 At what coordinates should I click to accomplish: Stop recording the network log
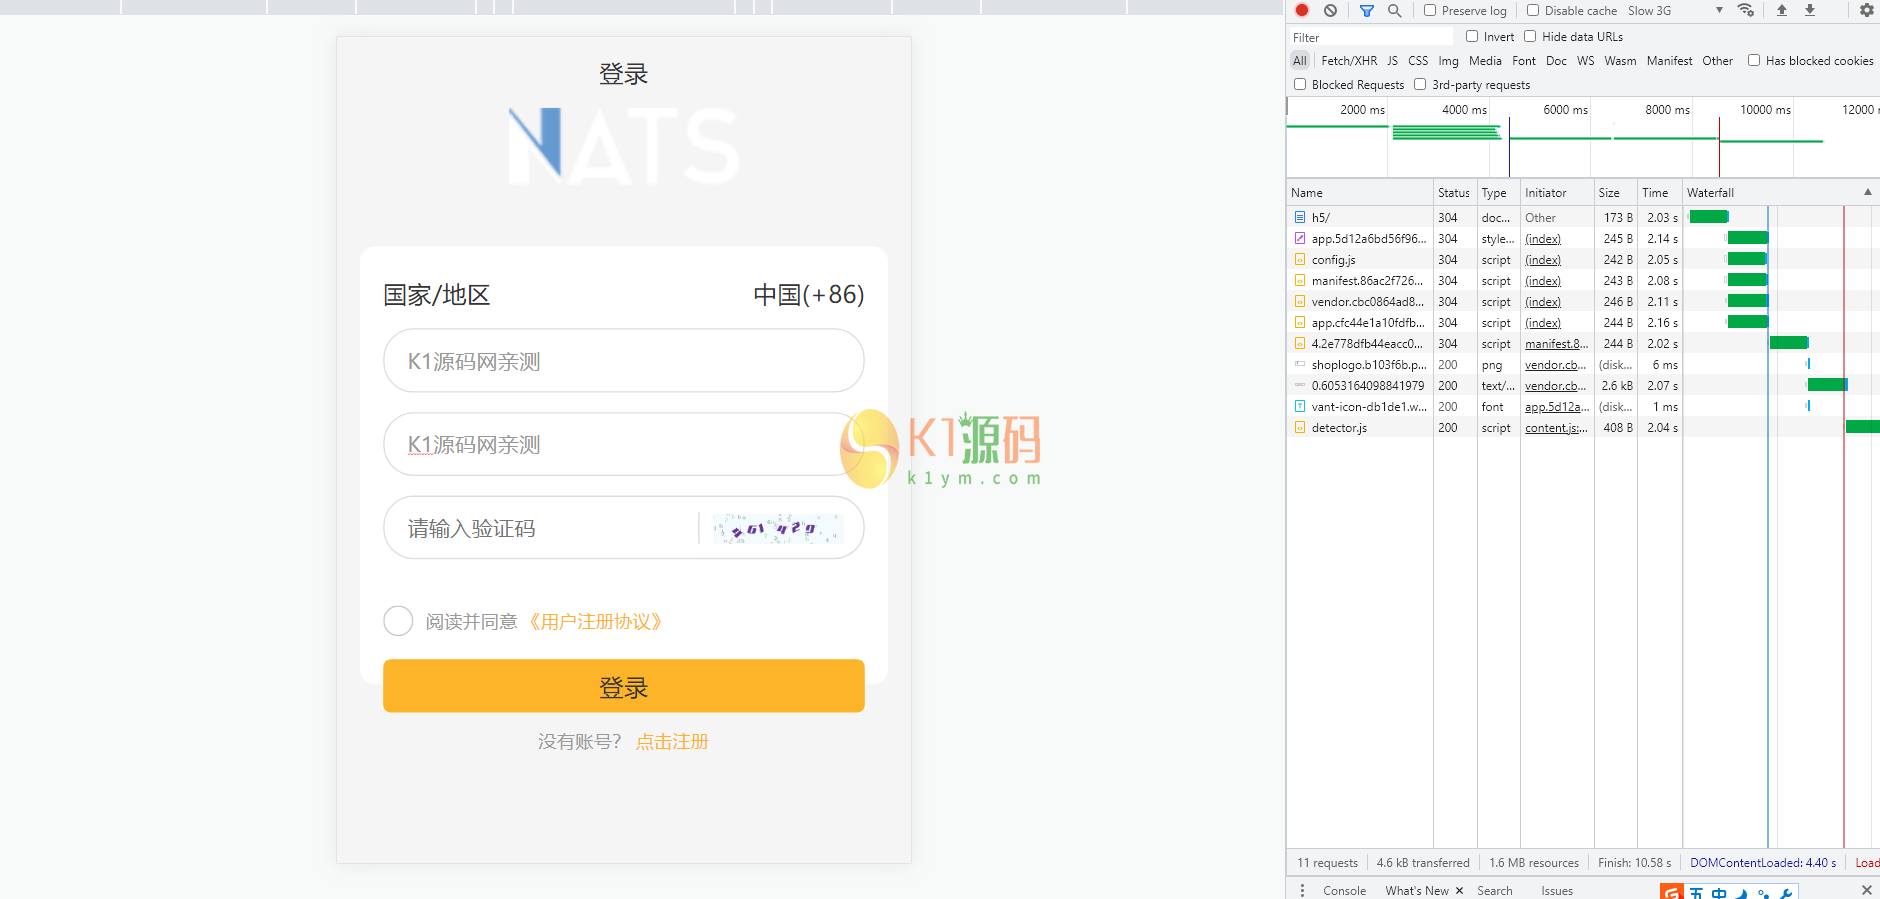[1302, 10]
